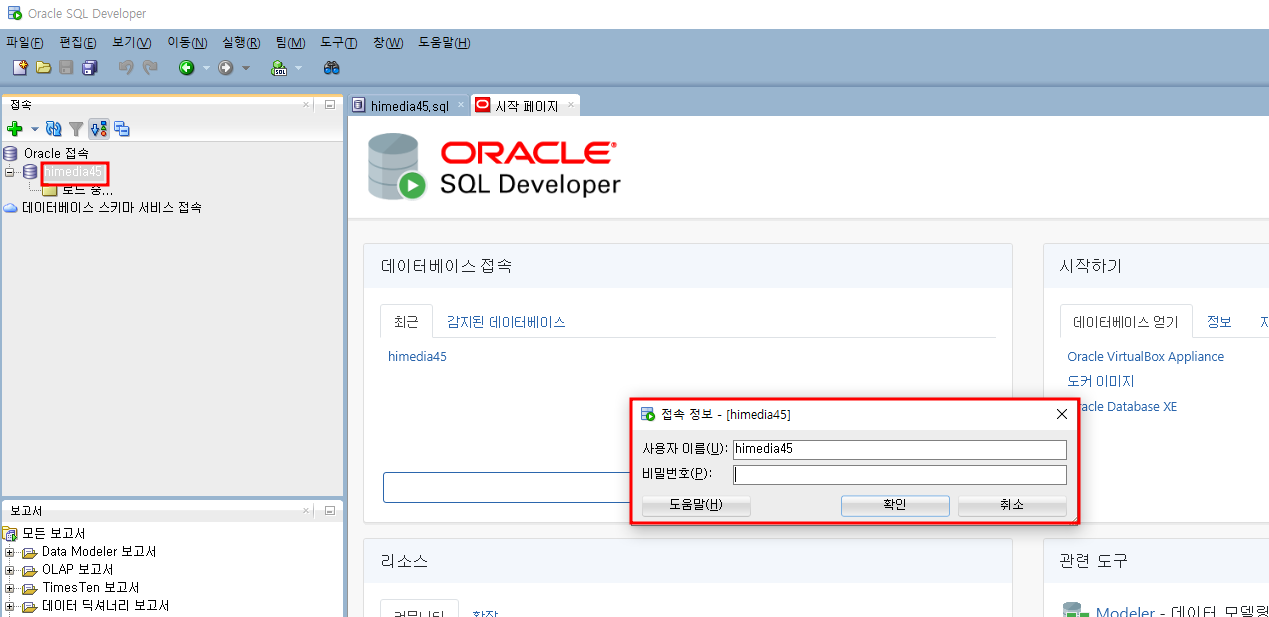
Task: Click the 확인 button in the dialog
Action: tap(895, 505)
